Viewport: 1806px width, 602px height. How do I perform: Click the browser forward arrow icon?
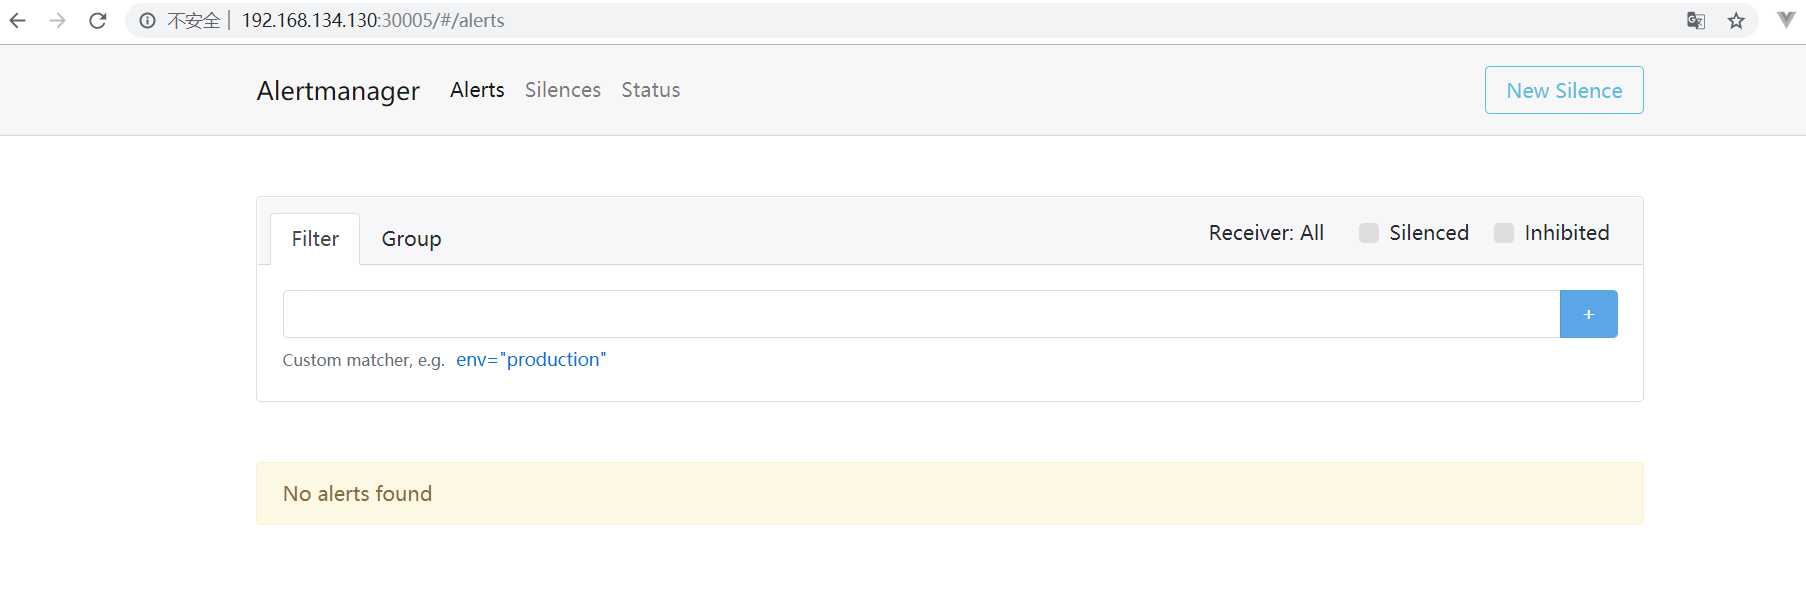coord(58,20)
